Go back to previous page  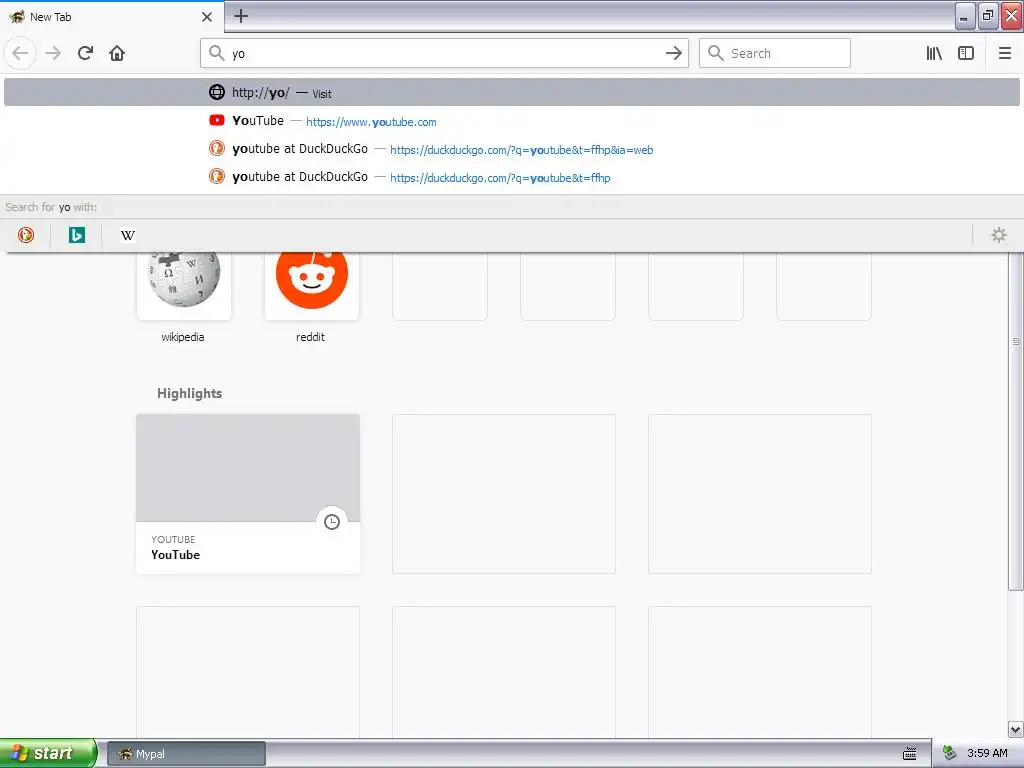(x=20, y=53)
